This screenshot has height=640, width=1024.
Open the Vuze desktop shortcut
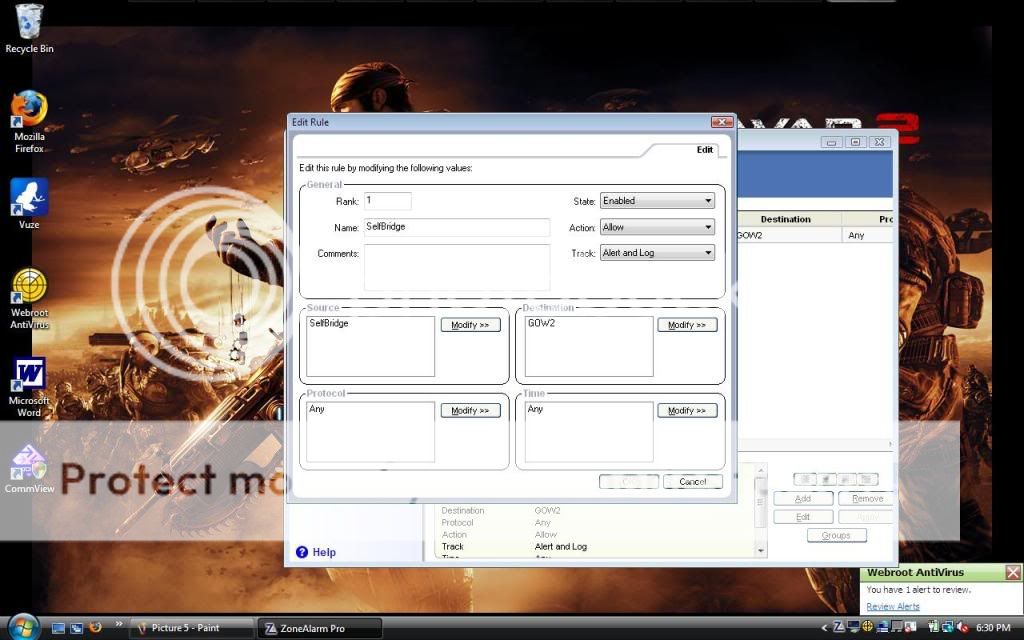point(29,204)
